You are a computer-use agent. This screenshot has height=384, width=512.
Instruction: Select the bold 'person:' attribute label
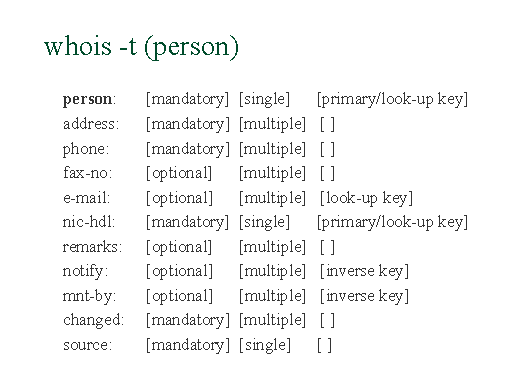pos(89,99)
